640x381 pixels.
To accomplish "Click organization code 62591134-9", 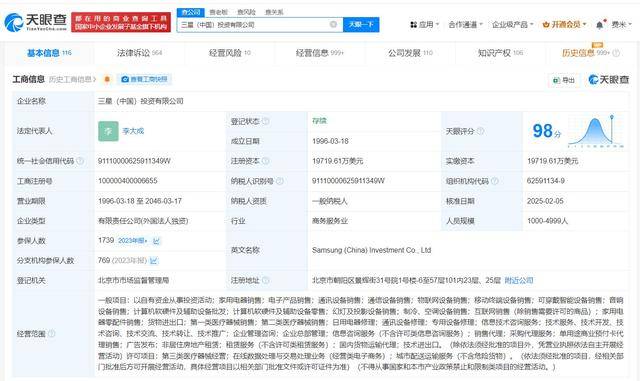I will click(546, 180).
